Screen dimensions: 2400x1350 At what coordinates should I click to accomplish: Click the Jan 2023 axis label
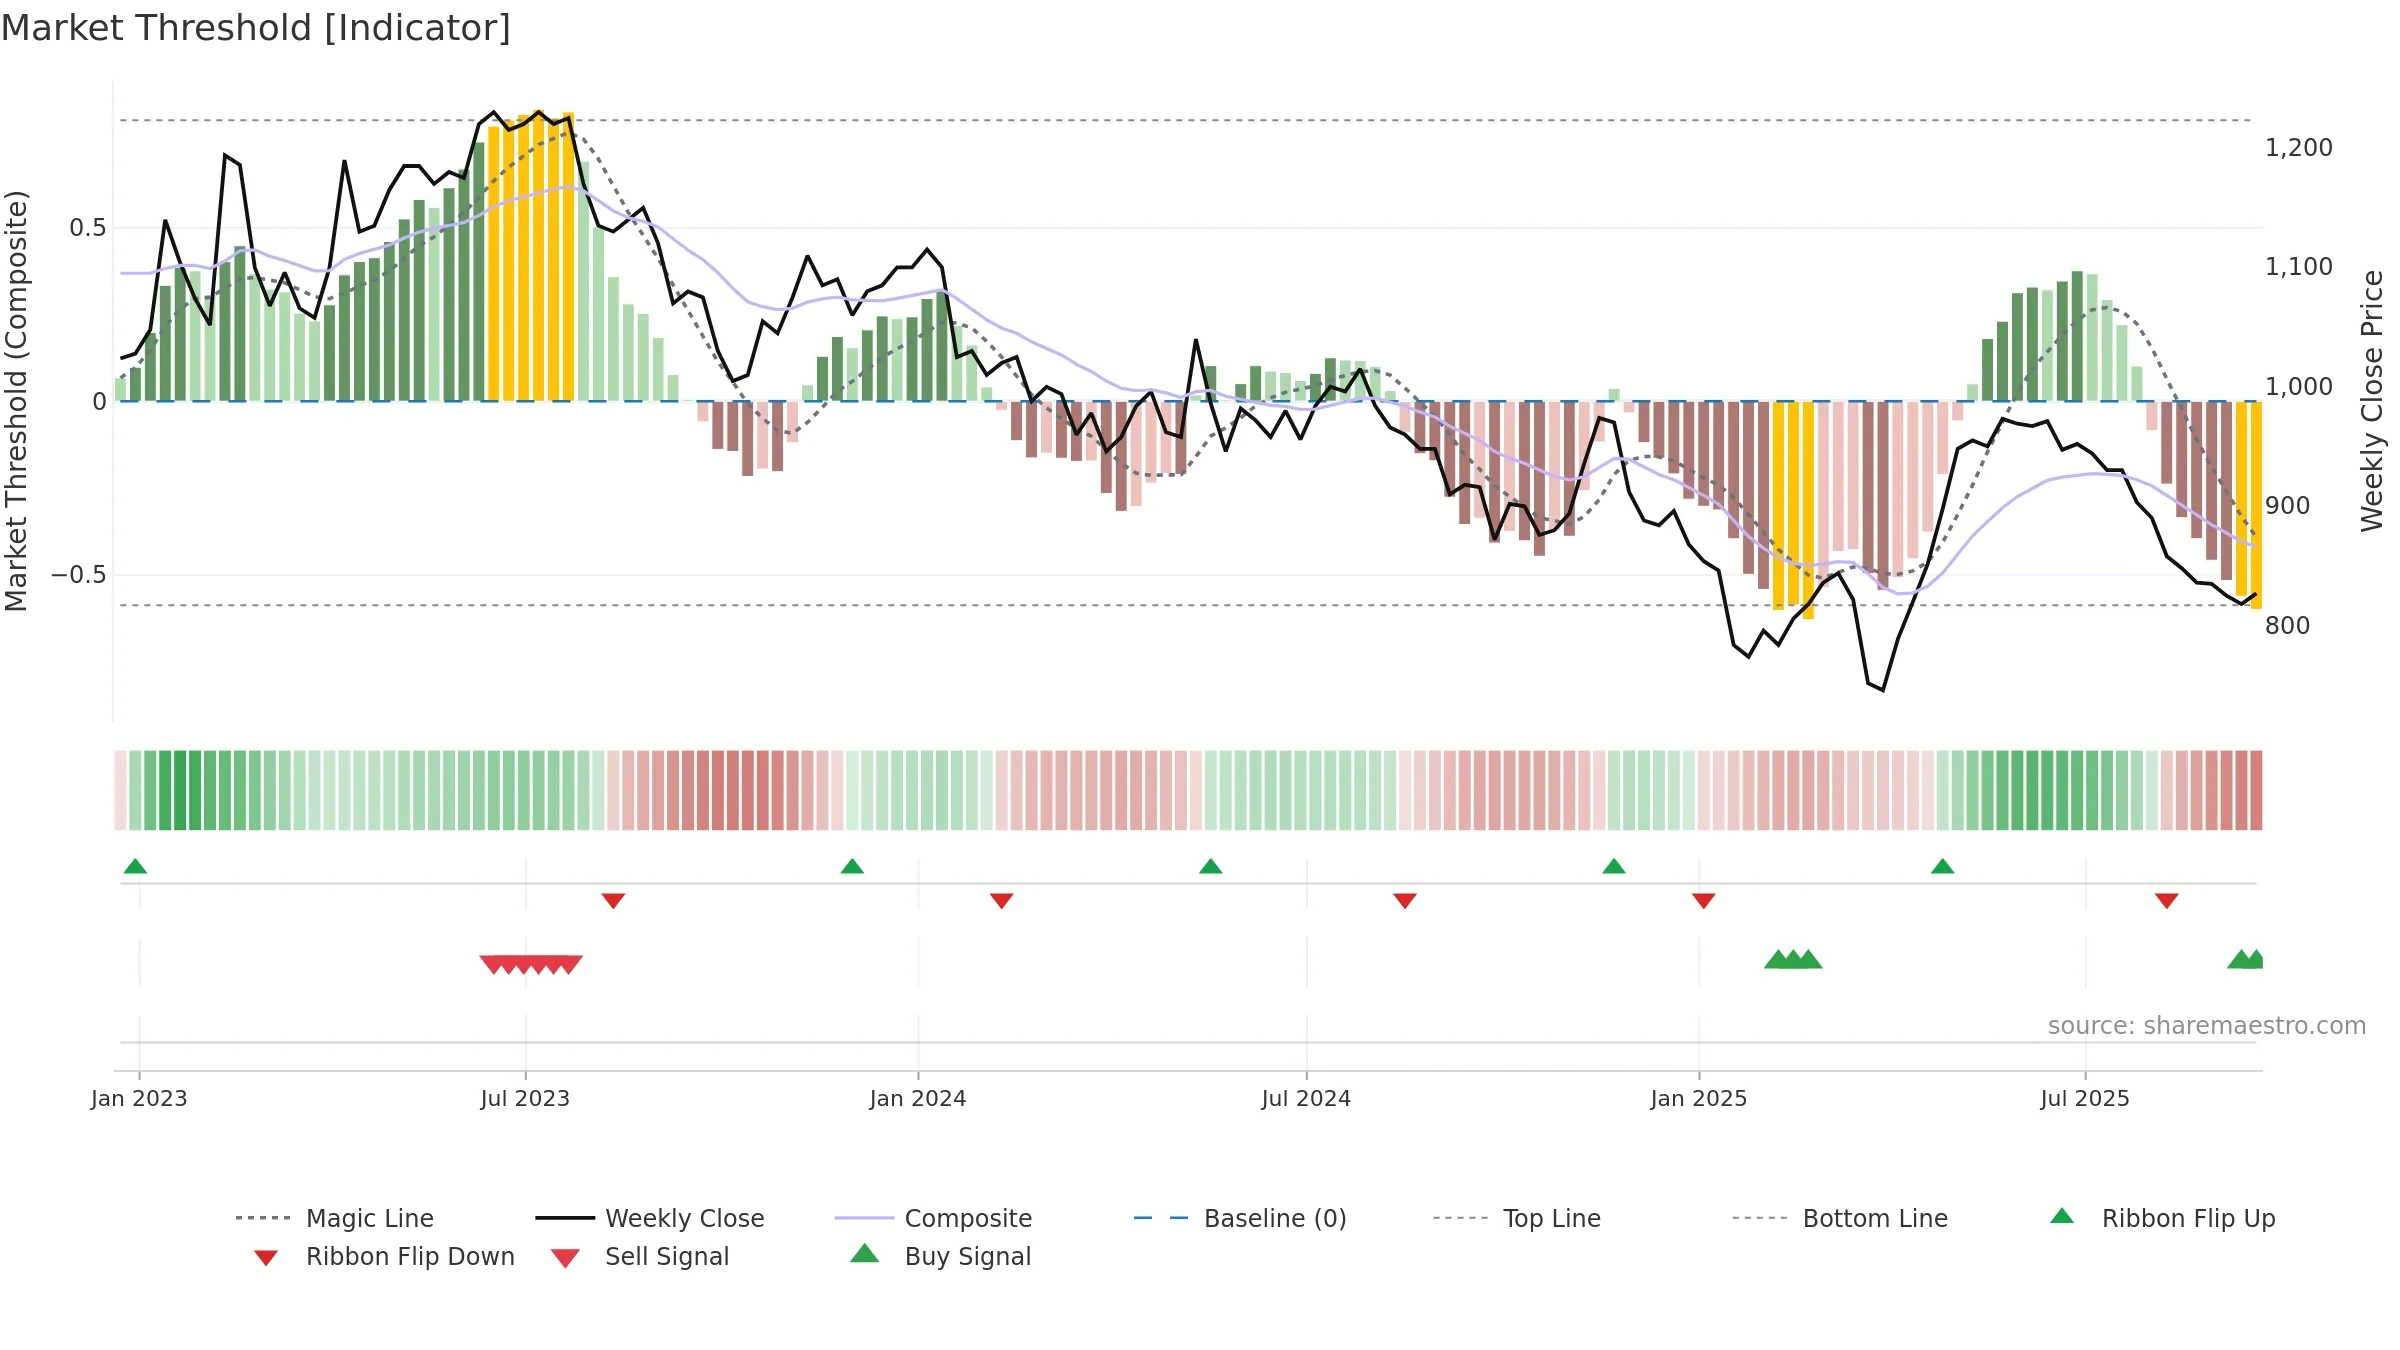point(139,1098)
